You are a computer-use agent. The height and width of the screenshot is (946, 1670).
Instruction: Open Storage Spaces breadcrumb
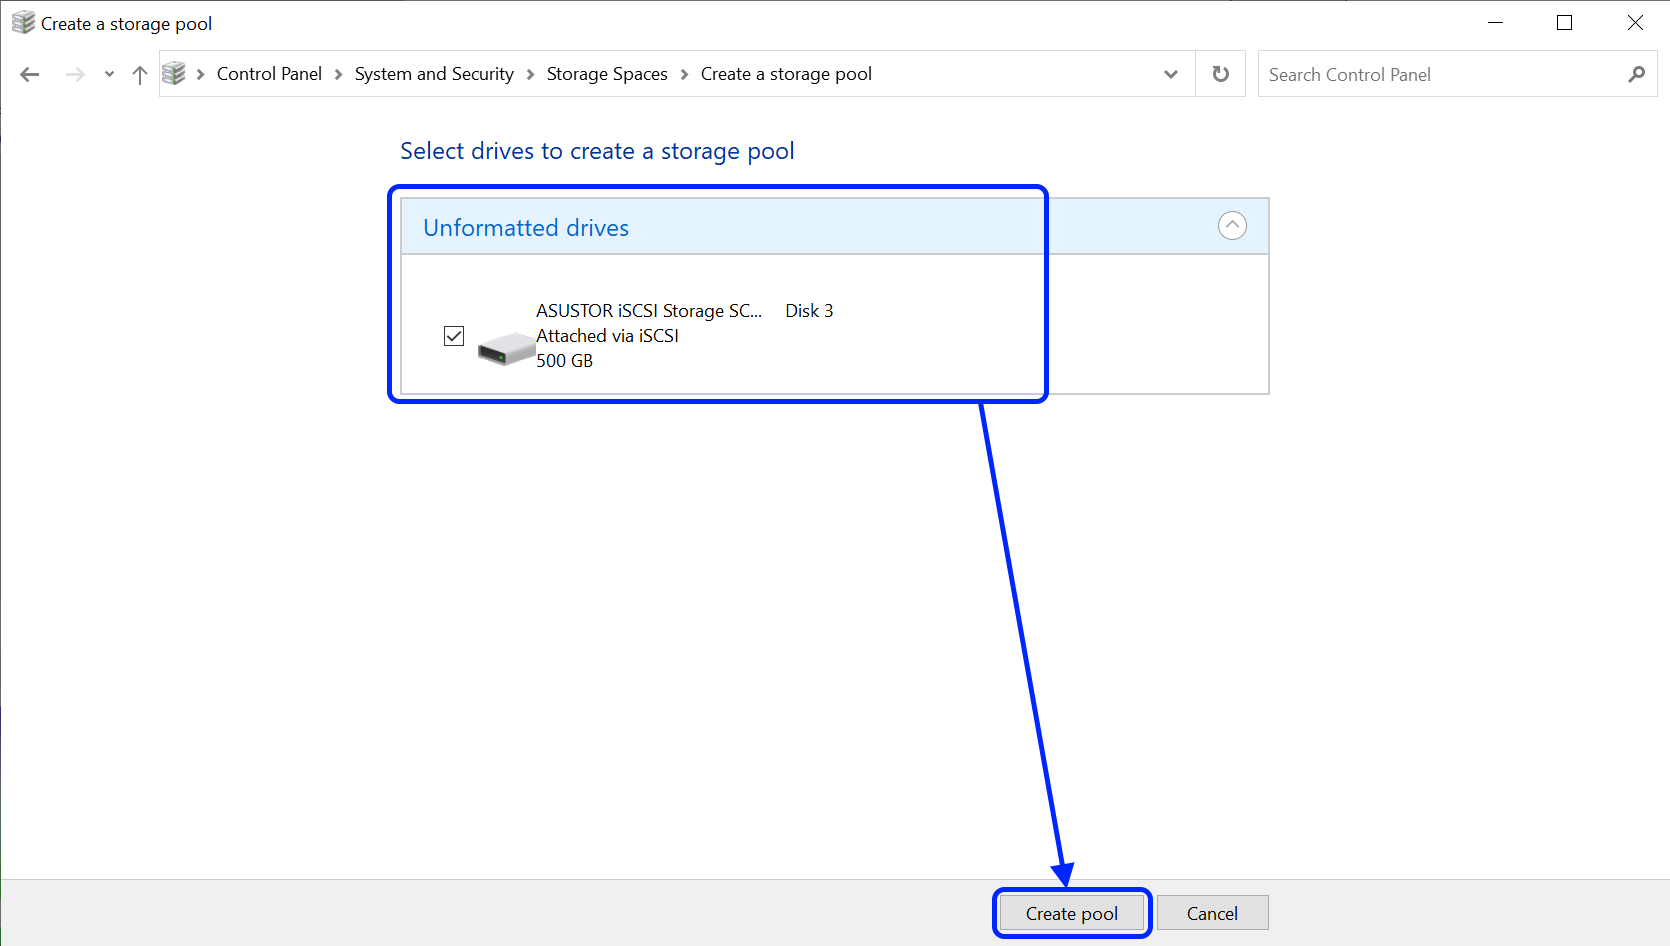pyautogui.click(x=607, y=74)
